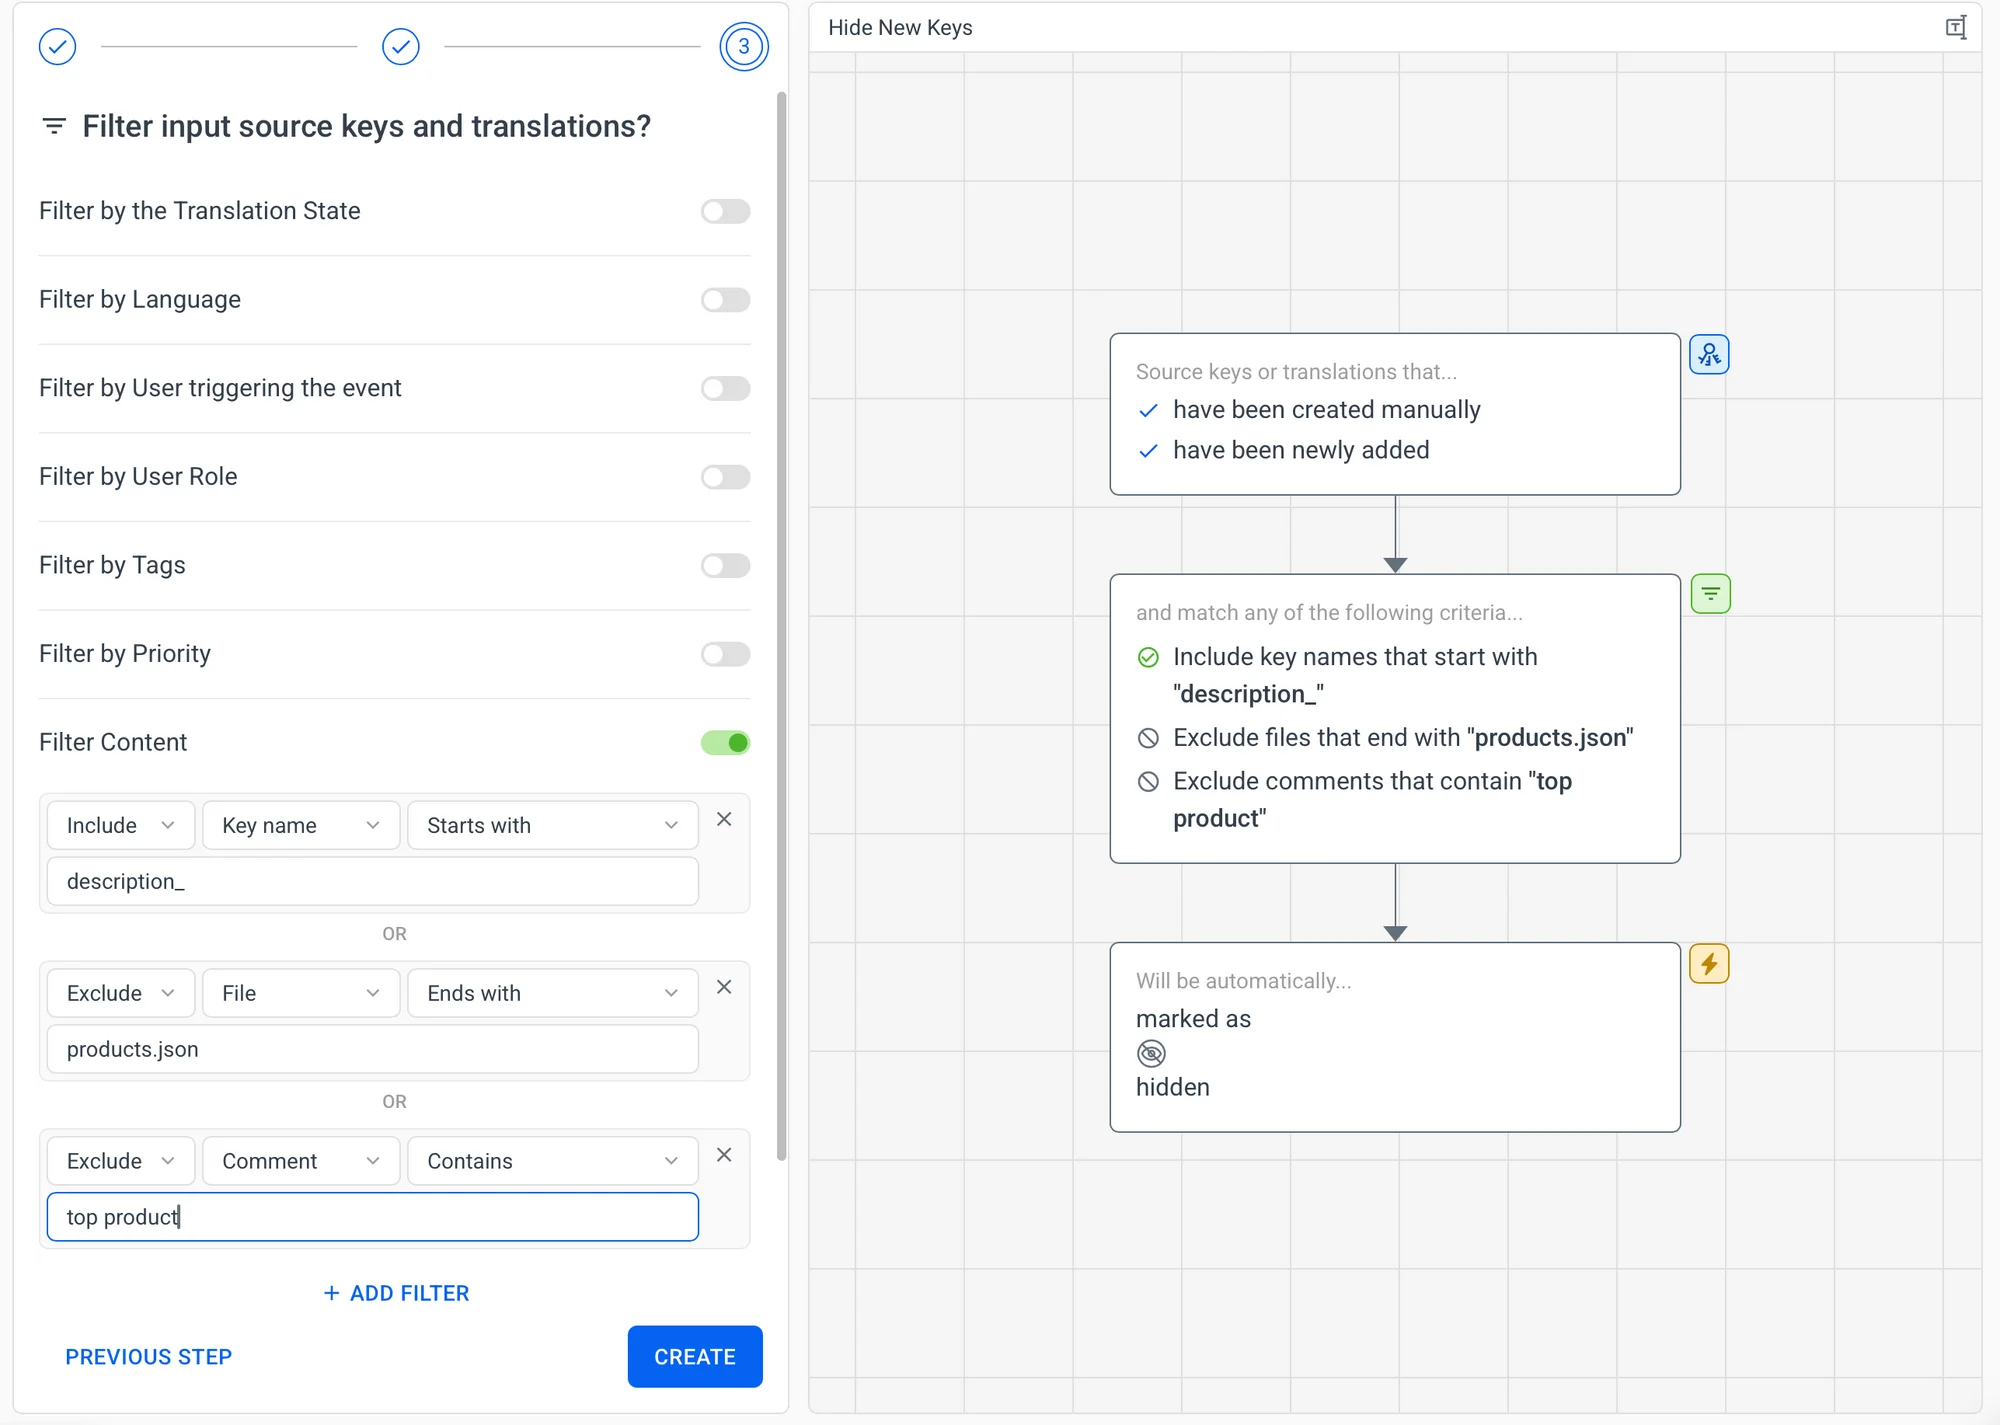Select current step three indicator
Viewport: 2000px width, 1425px height.
coord(743,46)
